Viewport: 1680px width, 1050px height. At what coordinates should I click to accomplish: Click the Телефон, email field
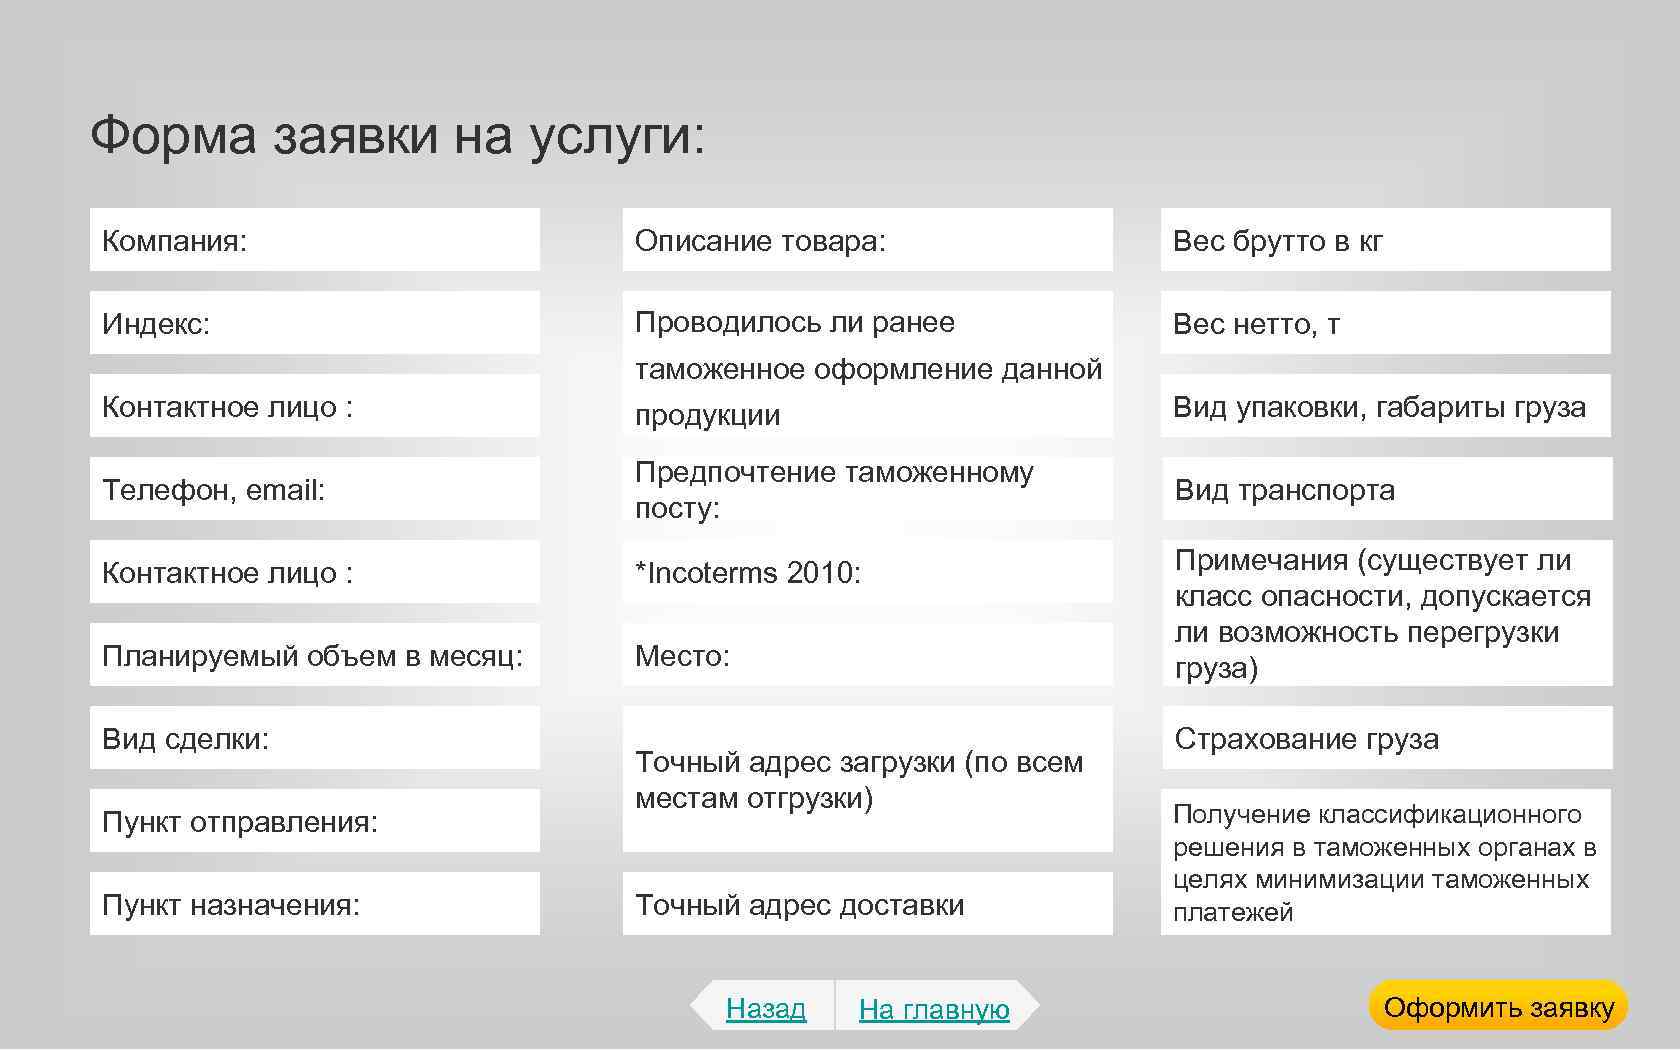coord(314,489)
